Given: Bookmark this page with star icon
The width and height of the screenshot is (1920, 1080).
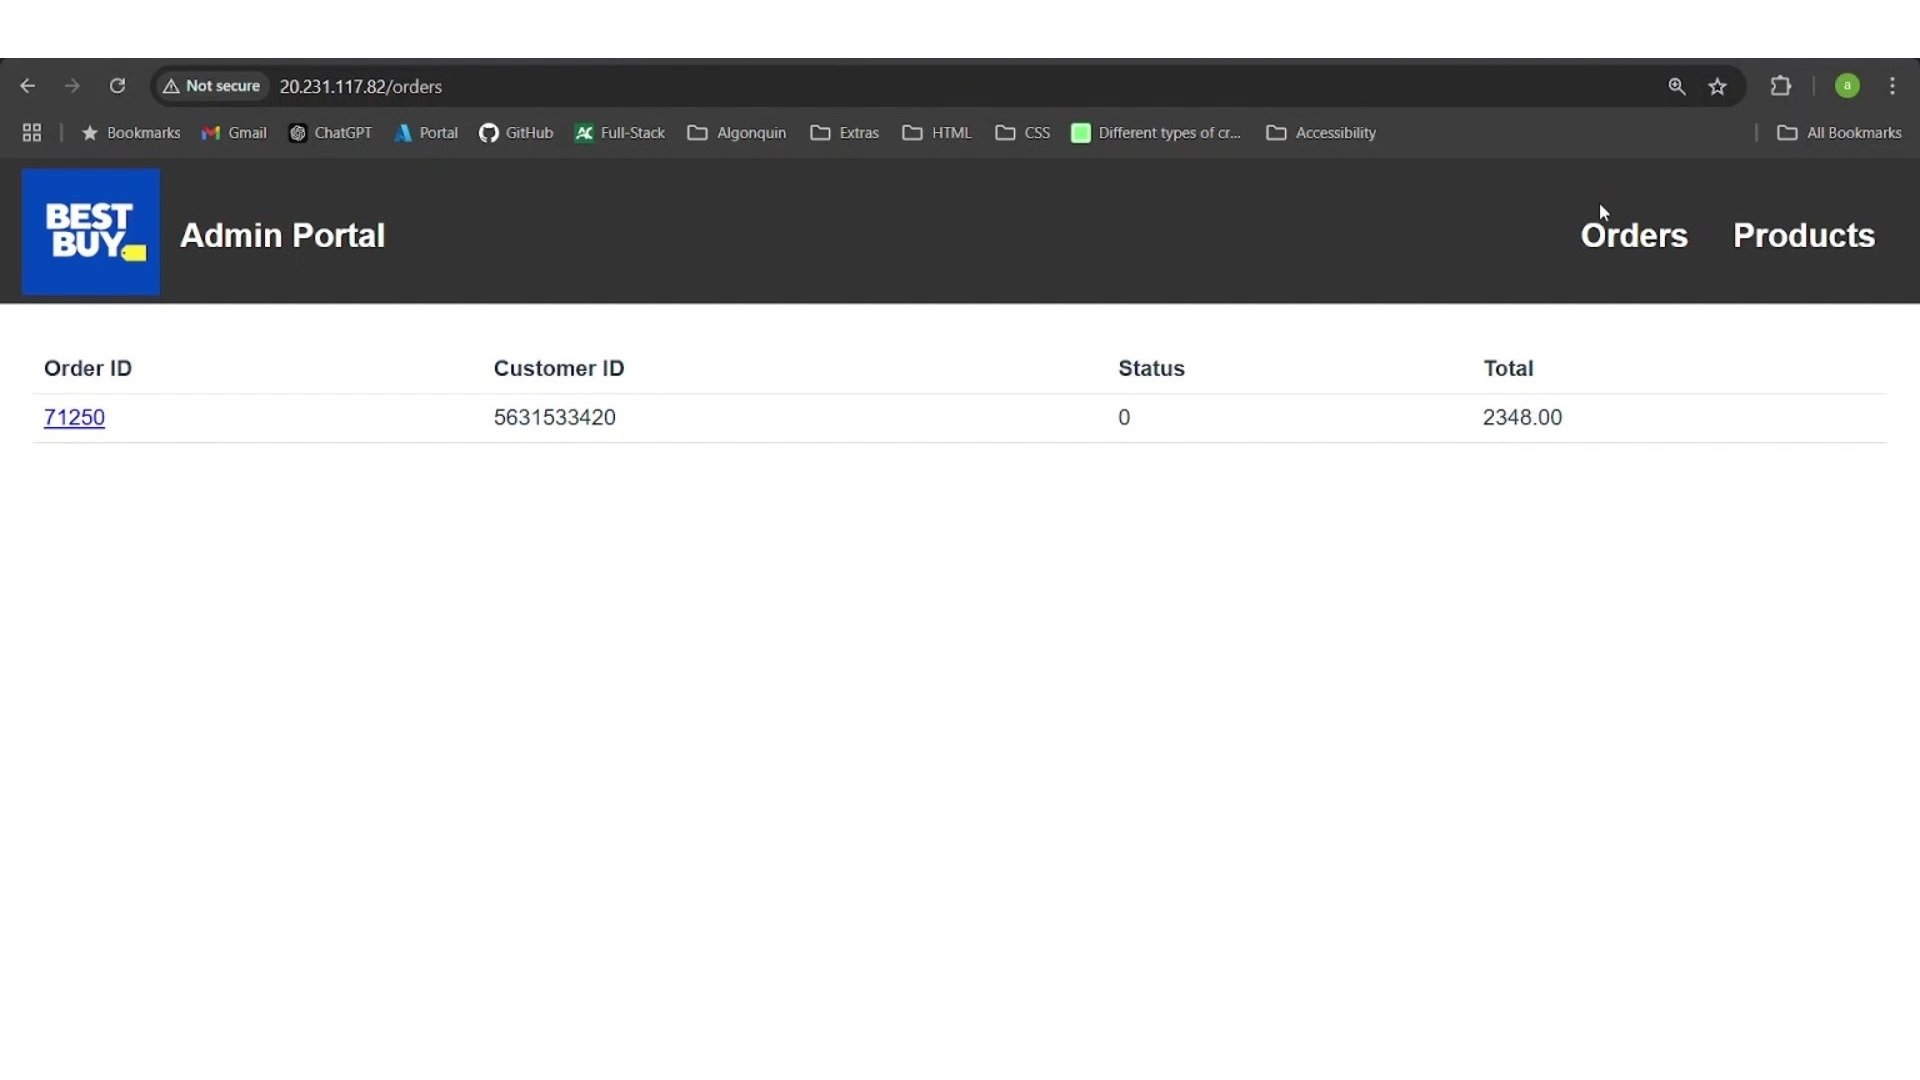Looking at the screenshot, I should click(x=1718, y=87).
